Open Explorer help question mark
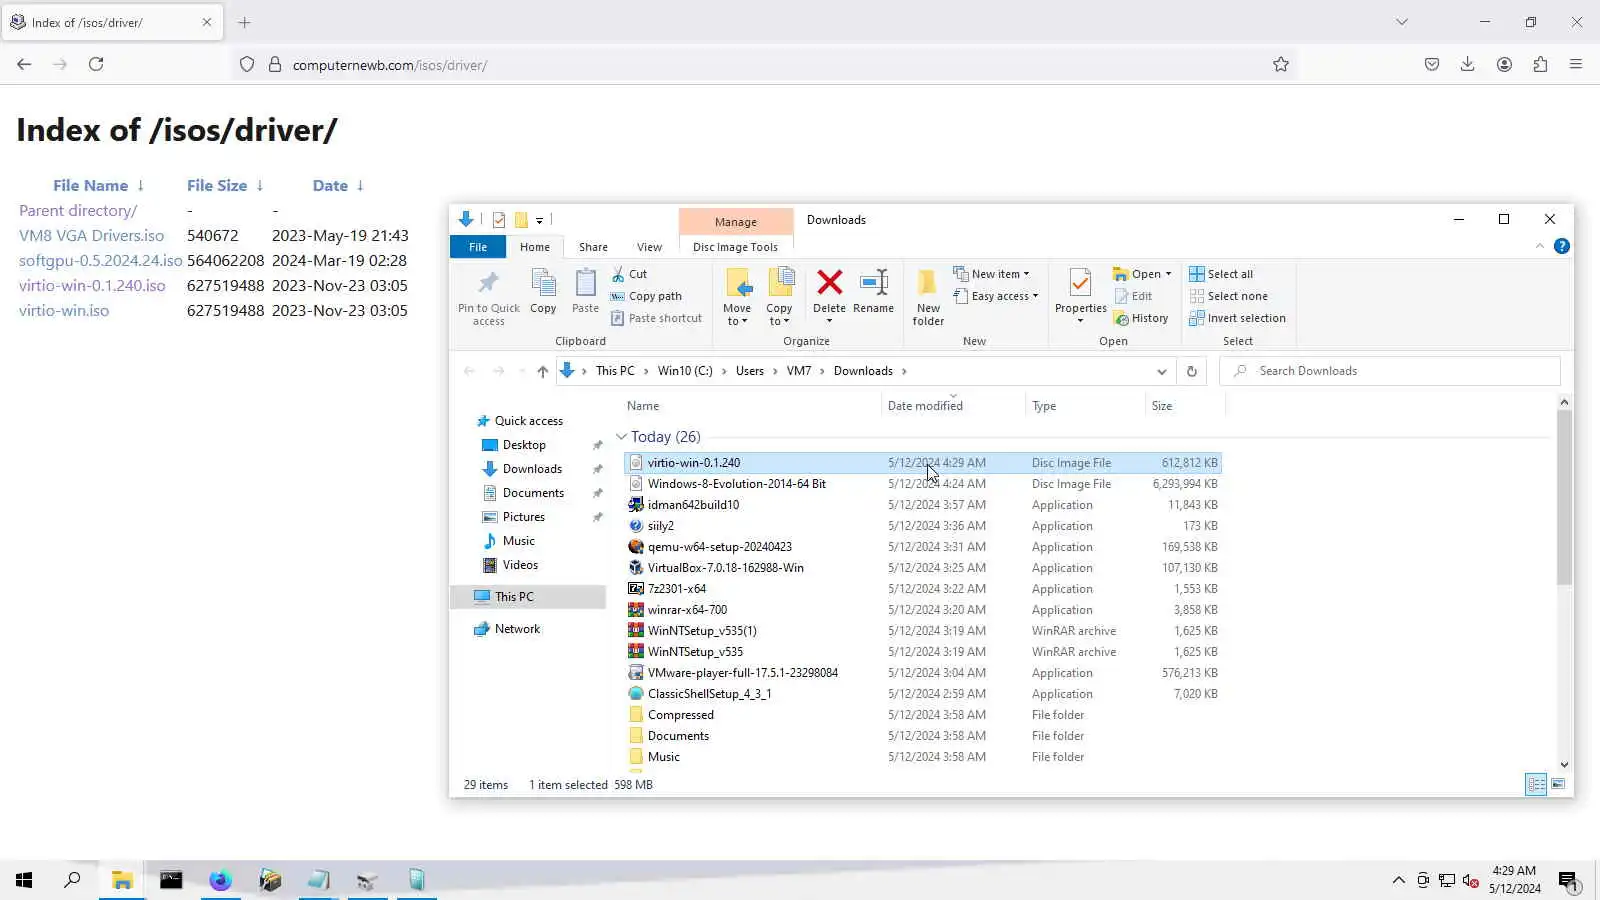The width and height of the screenshot is (1600, 900). click(x=1562, y=246)
